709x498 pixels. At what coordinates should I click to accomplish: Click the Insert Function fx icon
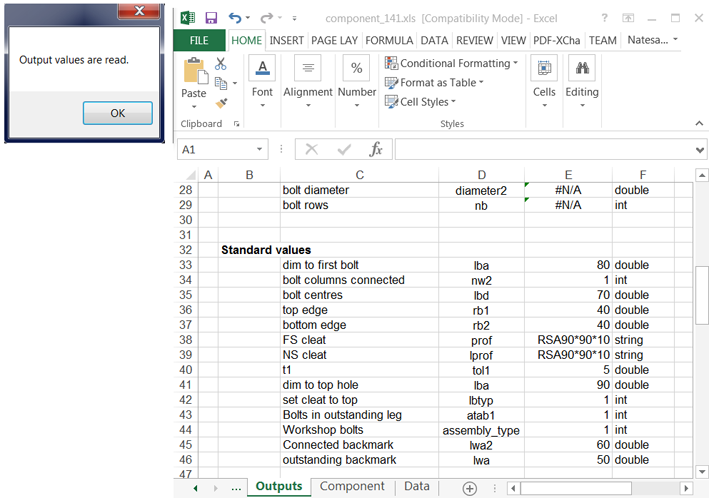tap(376, 149)
